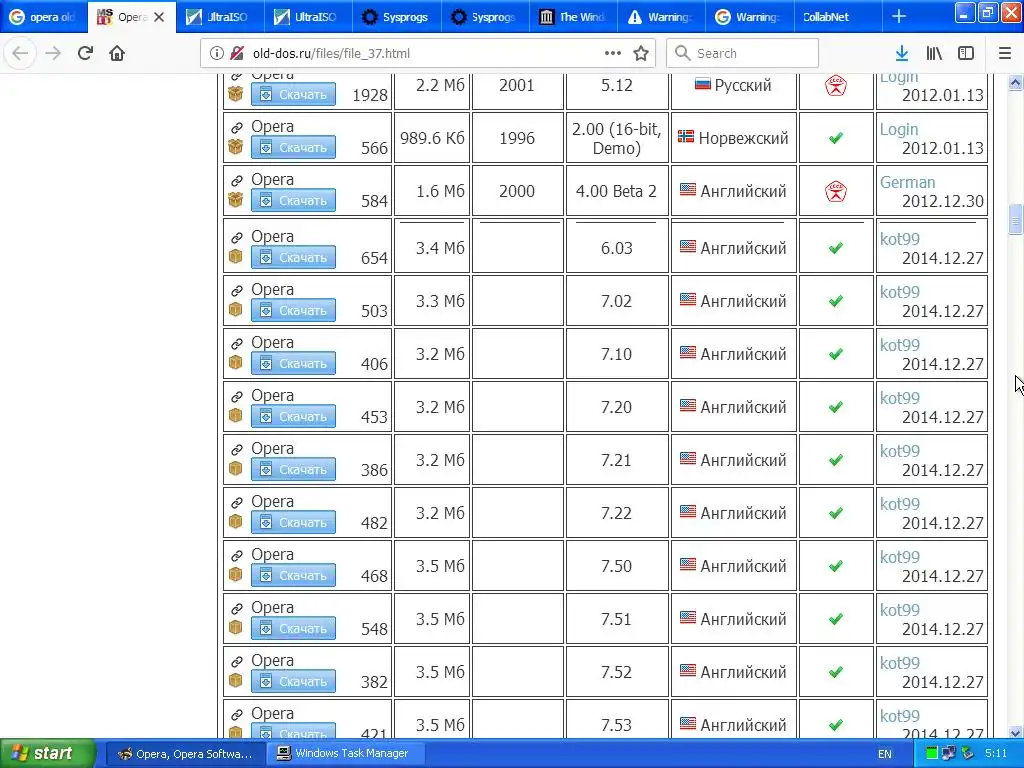Bookmark this page with the star icon
This screenshot has height=768, width=1024.
tap(641, 53)
